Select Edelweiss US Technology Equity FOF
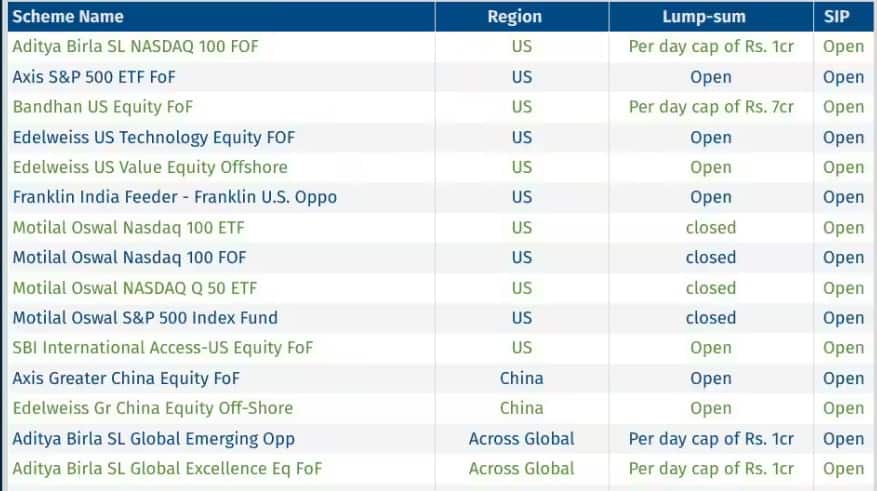Image resolution: width=877 pixels, height=491 pixels. click(154, 137)
